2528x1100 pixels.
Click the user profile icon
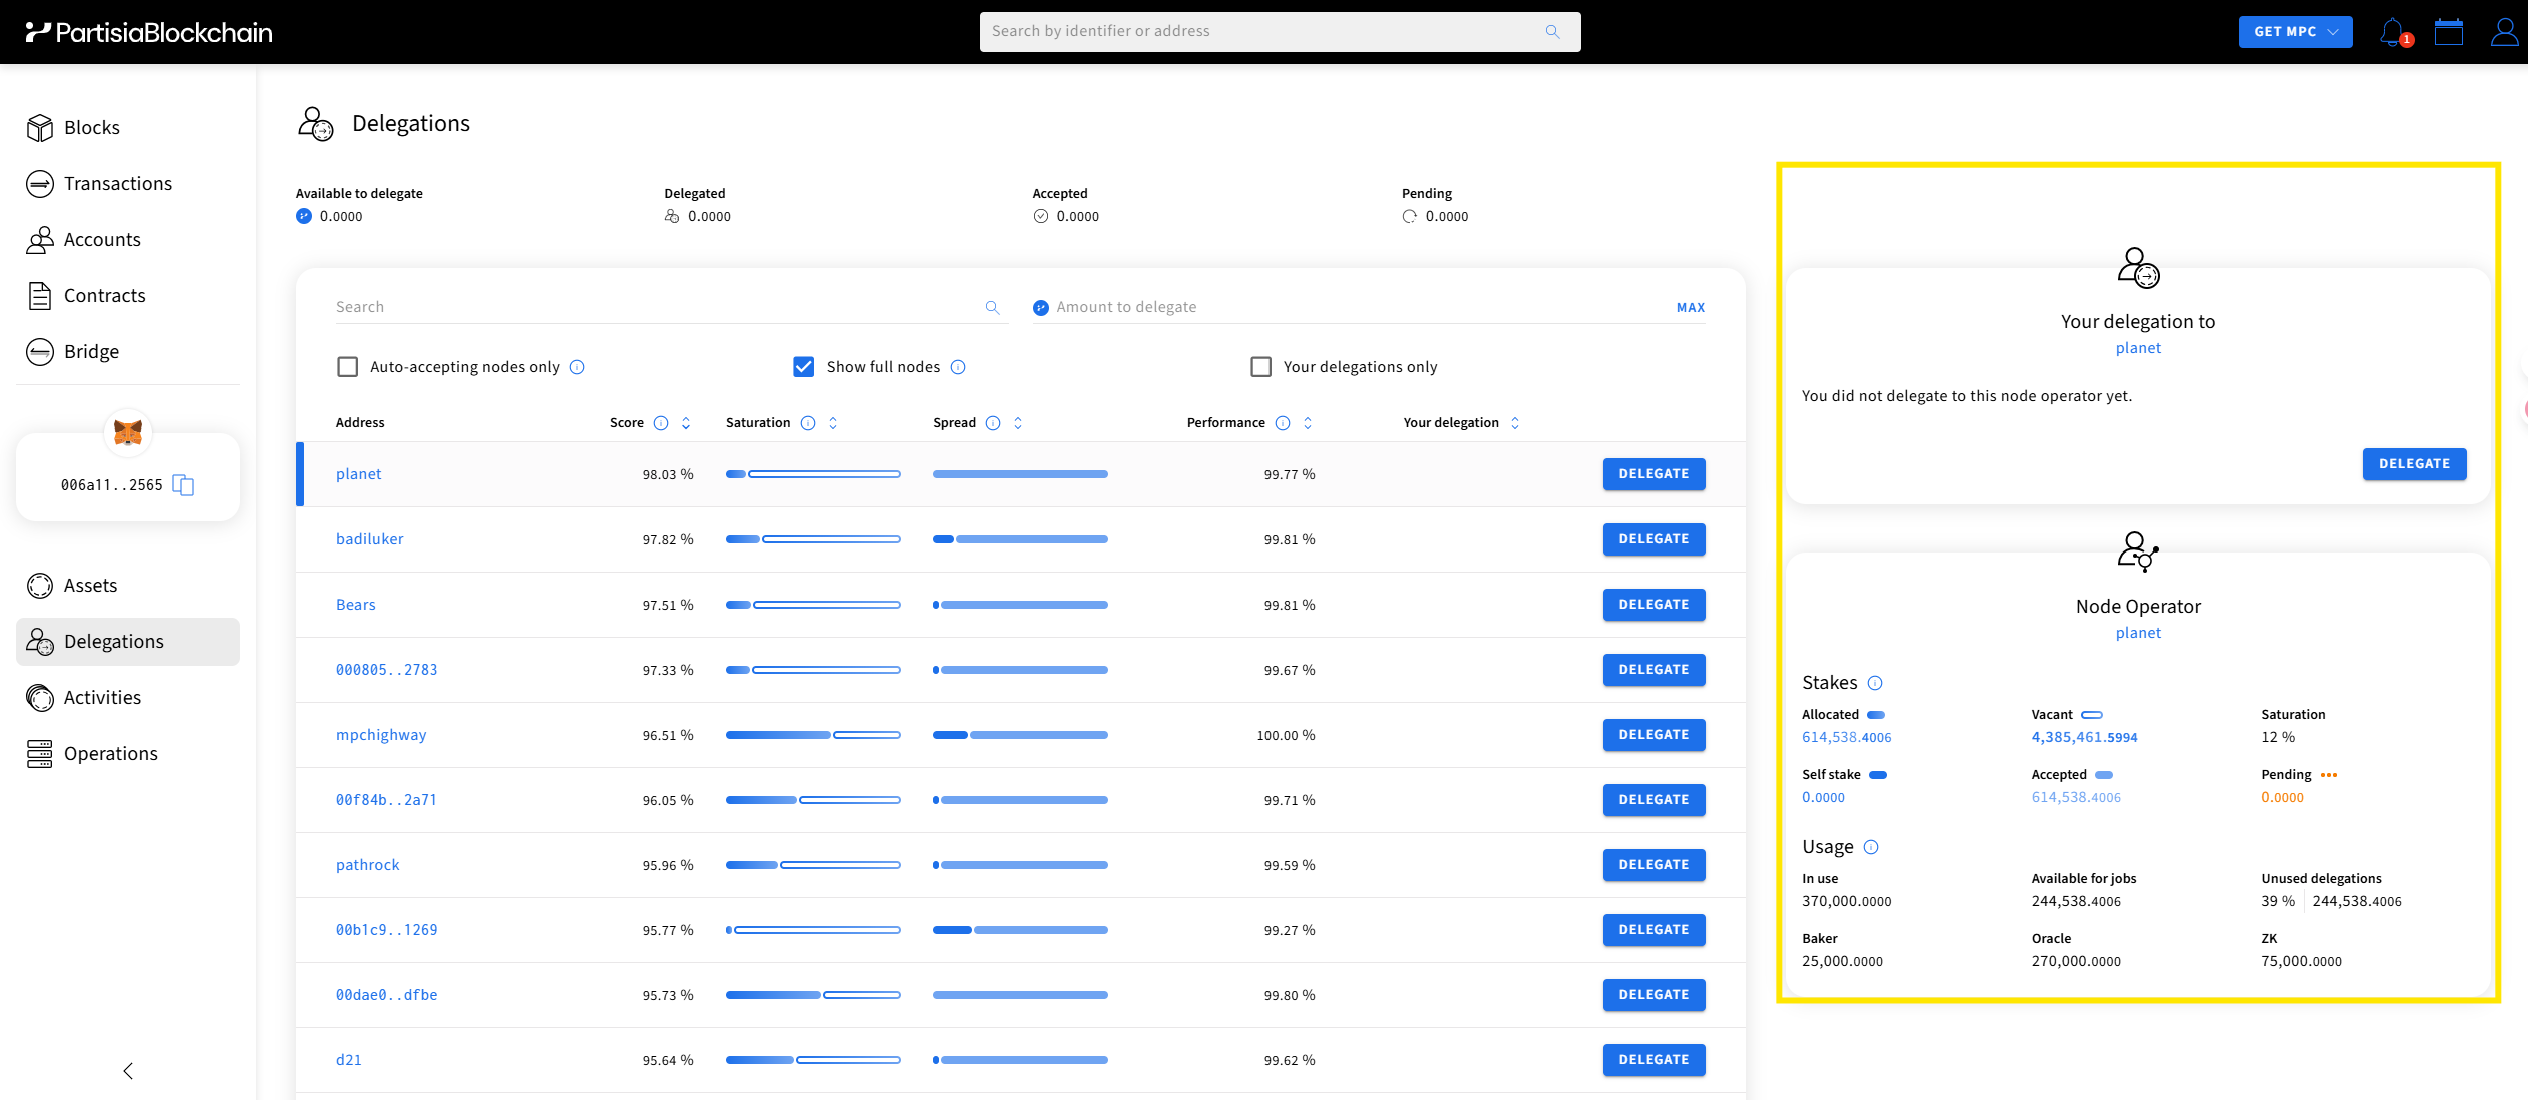(2504, 32)
